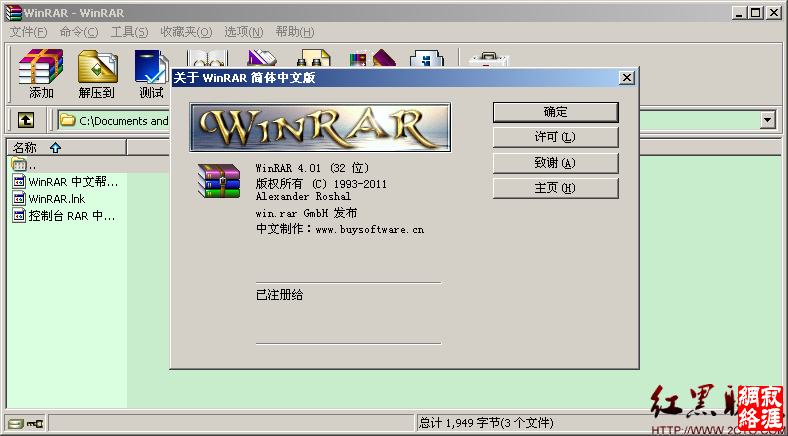Sort by the 名称 column header
788x436 pixels.
click(x=66, y=148)
